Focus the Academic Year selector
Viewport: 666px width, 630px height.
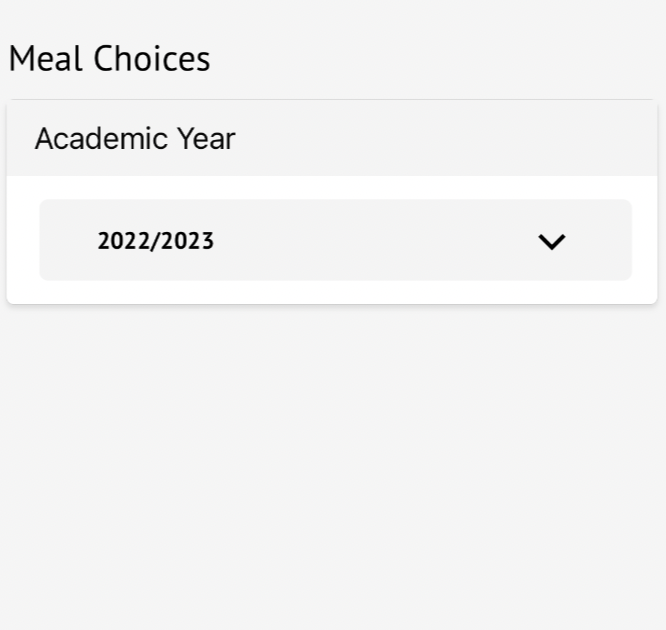pyautogui.click(x=335, y=240)
